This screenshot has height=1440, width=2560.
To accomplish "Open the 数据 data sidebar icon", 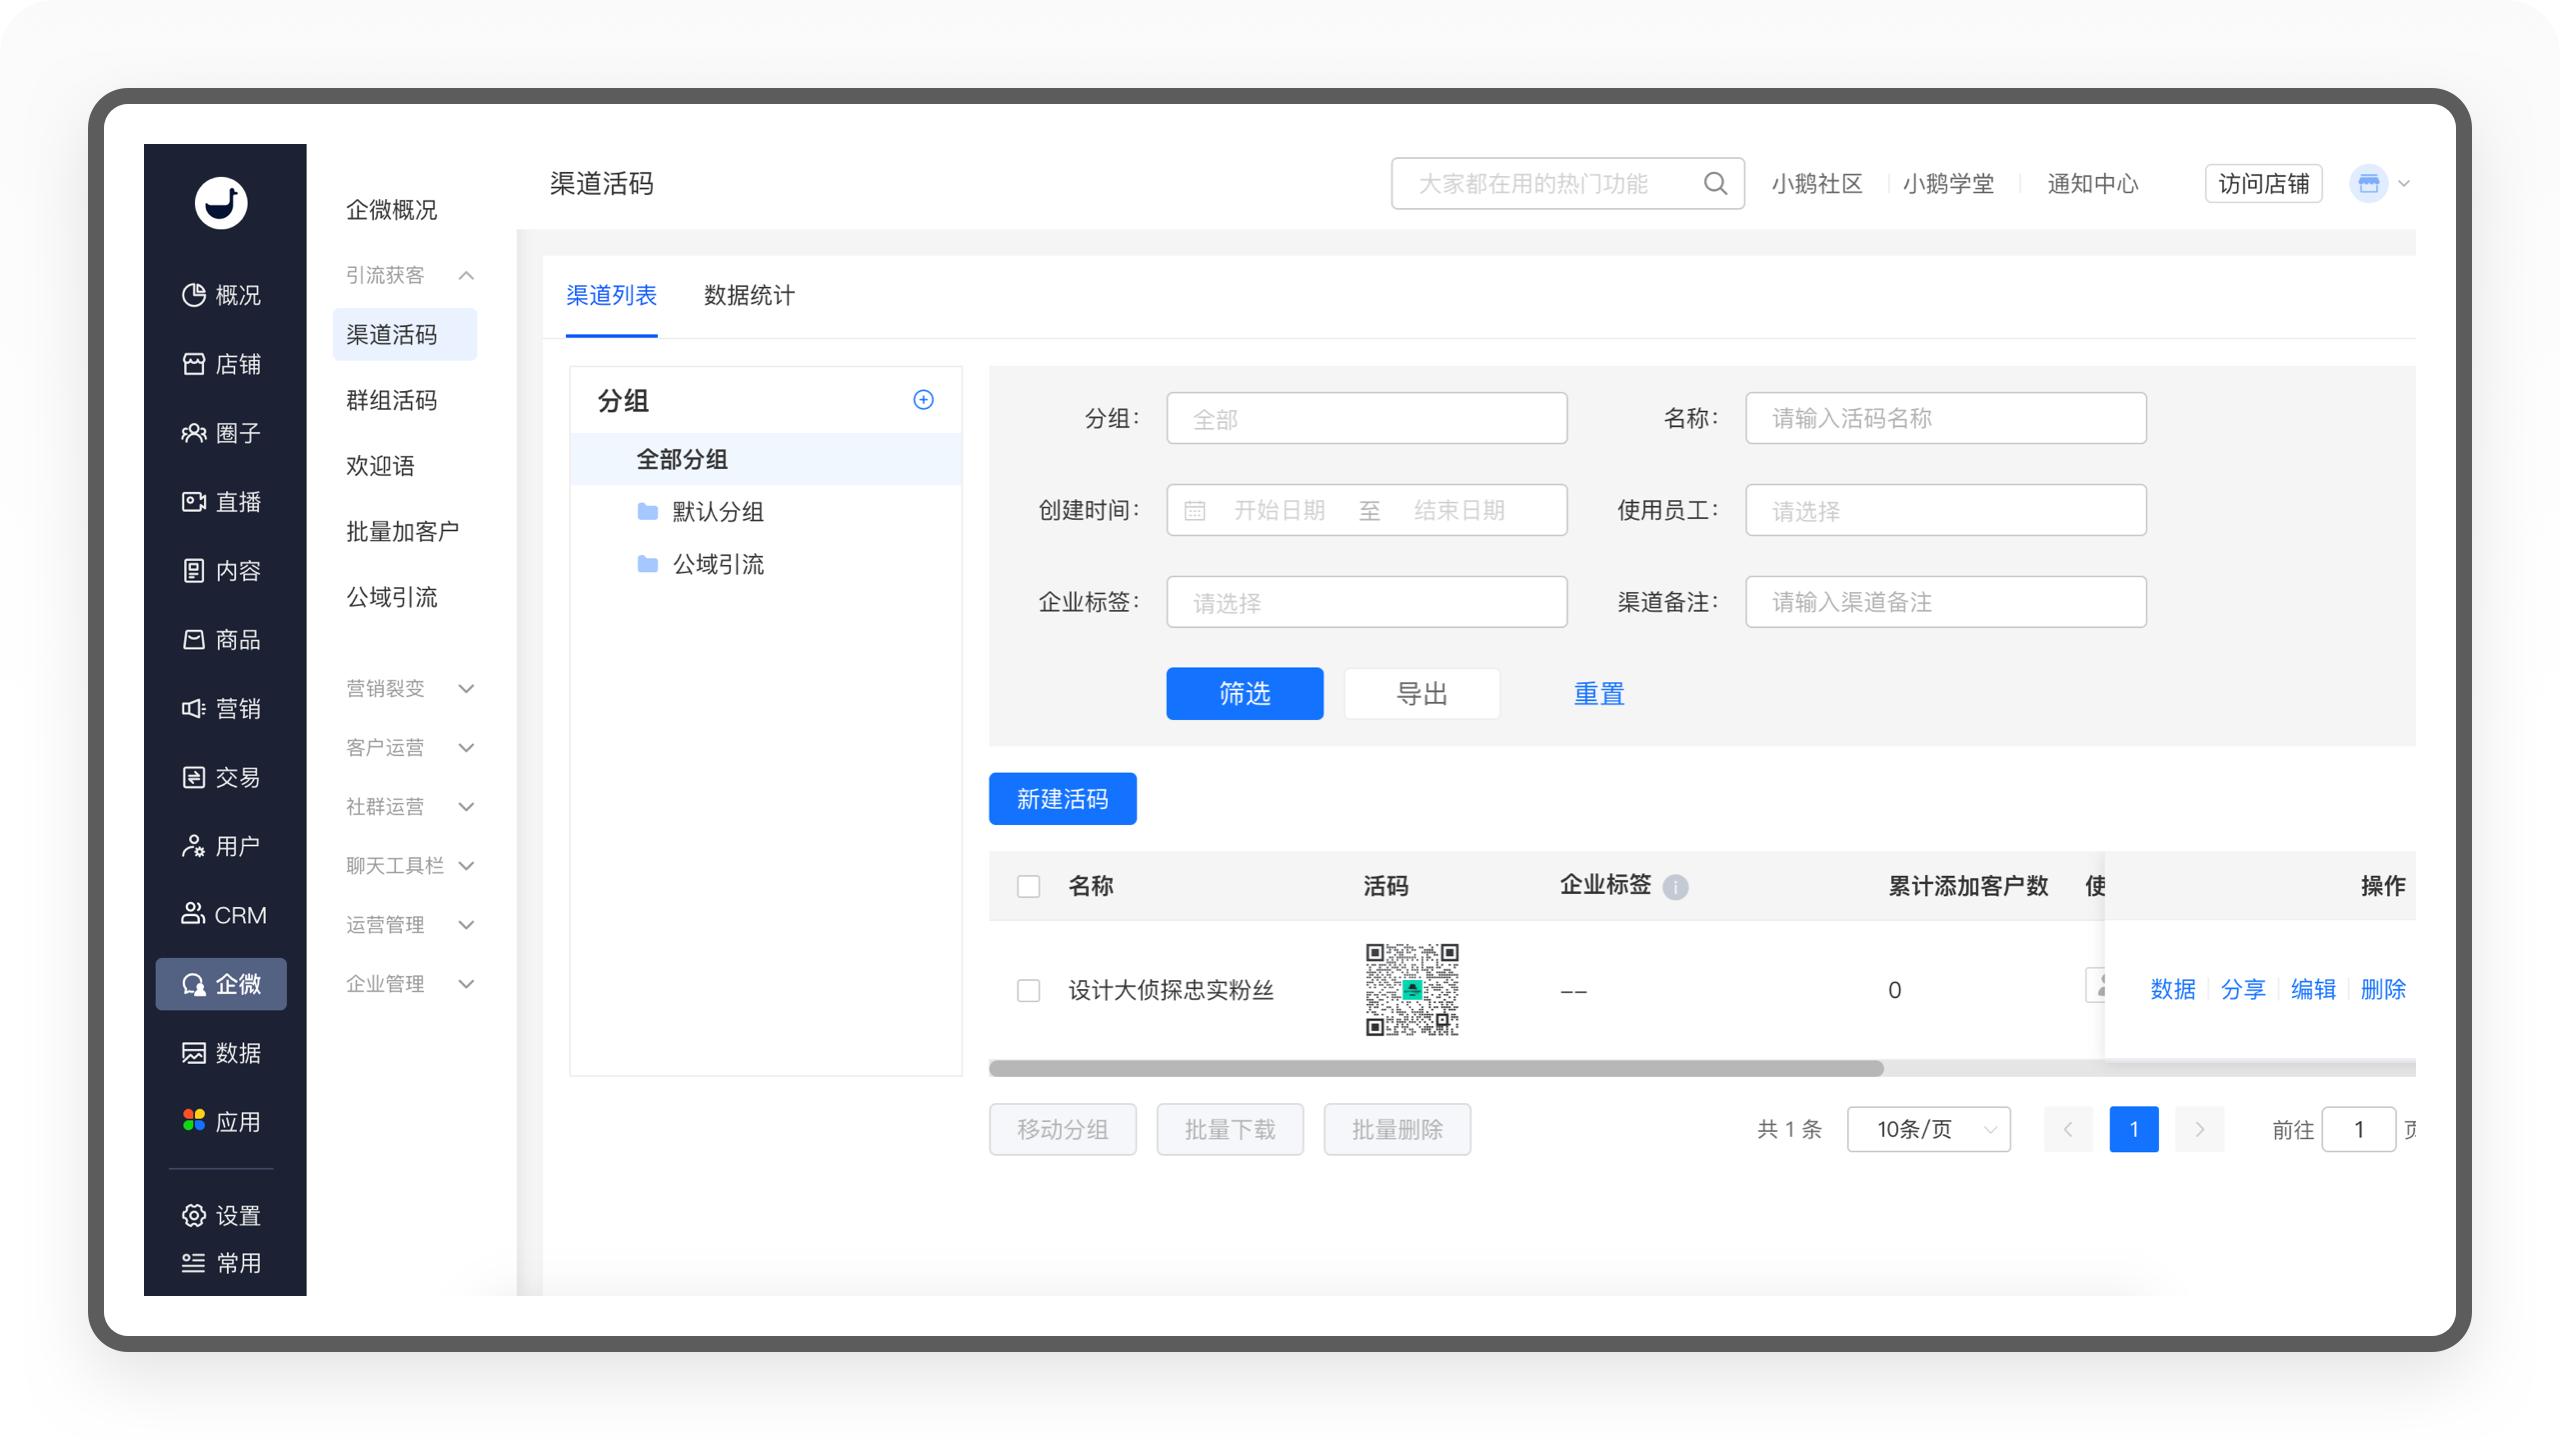I will 194,1053.
